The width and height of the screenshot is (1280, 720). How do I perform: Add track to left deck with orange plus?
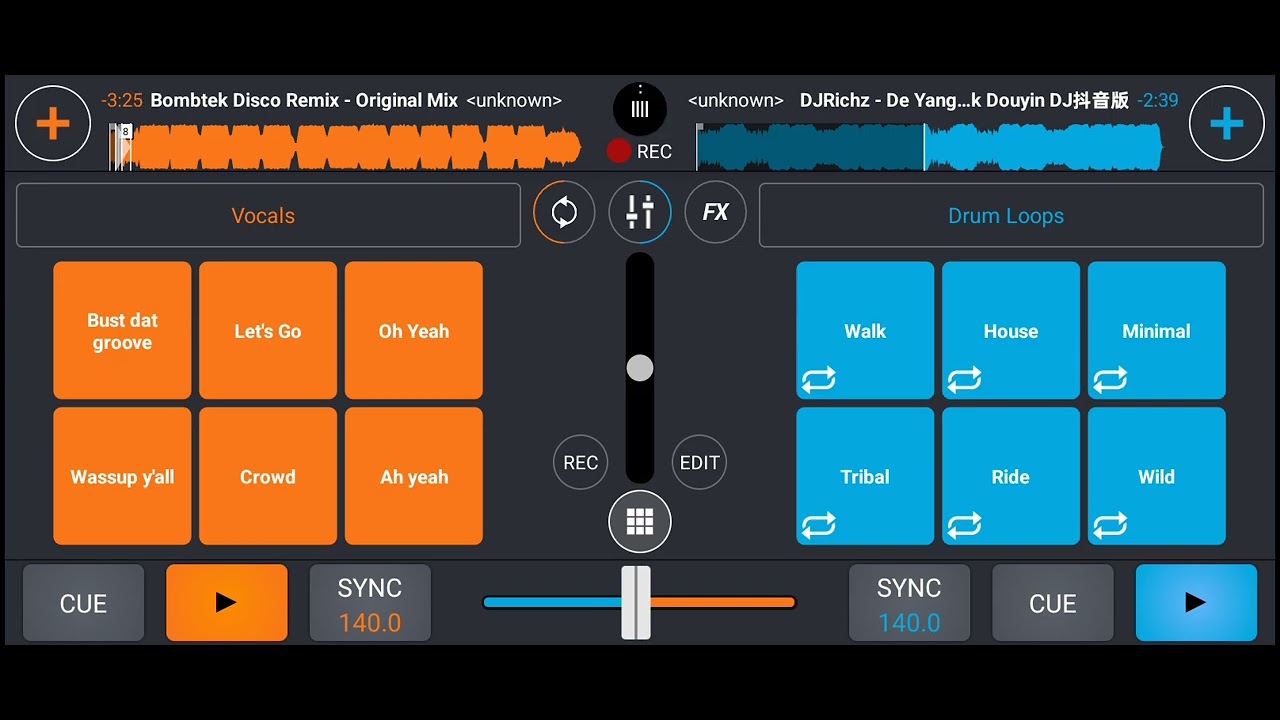point(53,124)
